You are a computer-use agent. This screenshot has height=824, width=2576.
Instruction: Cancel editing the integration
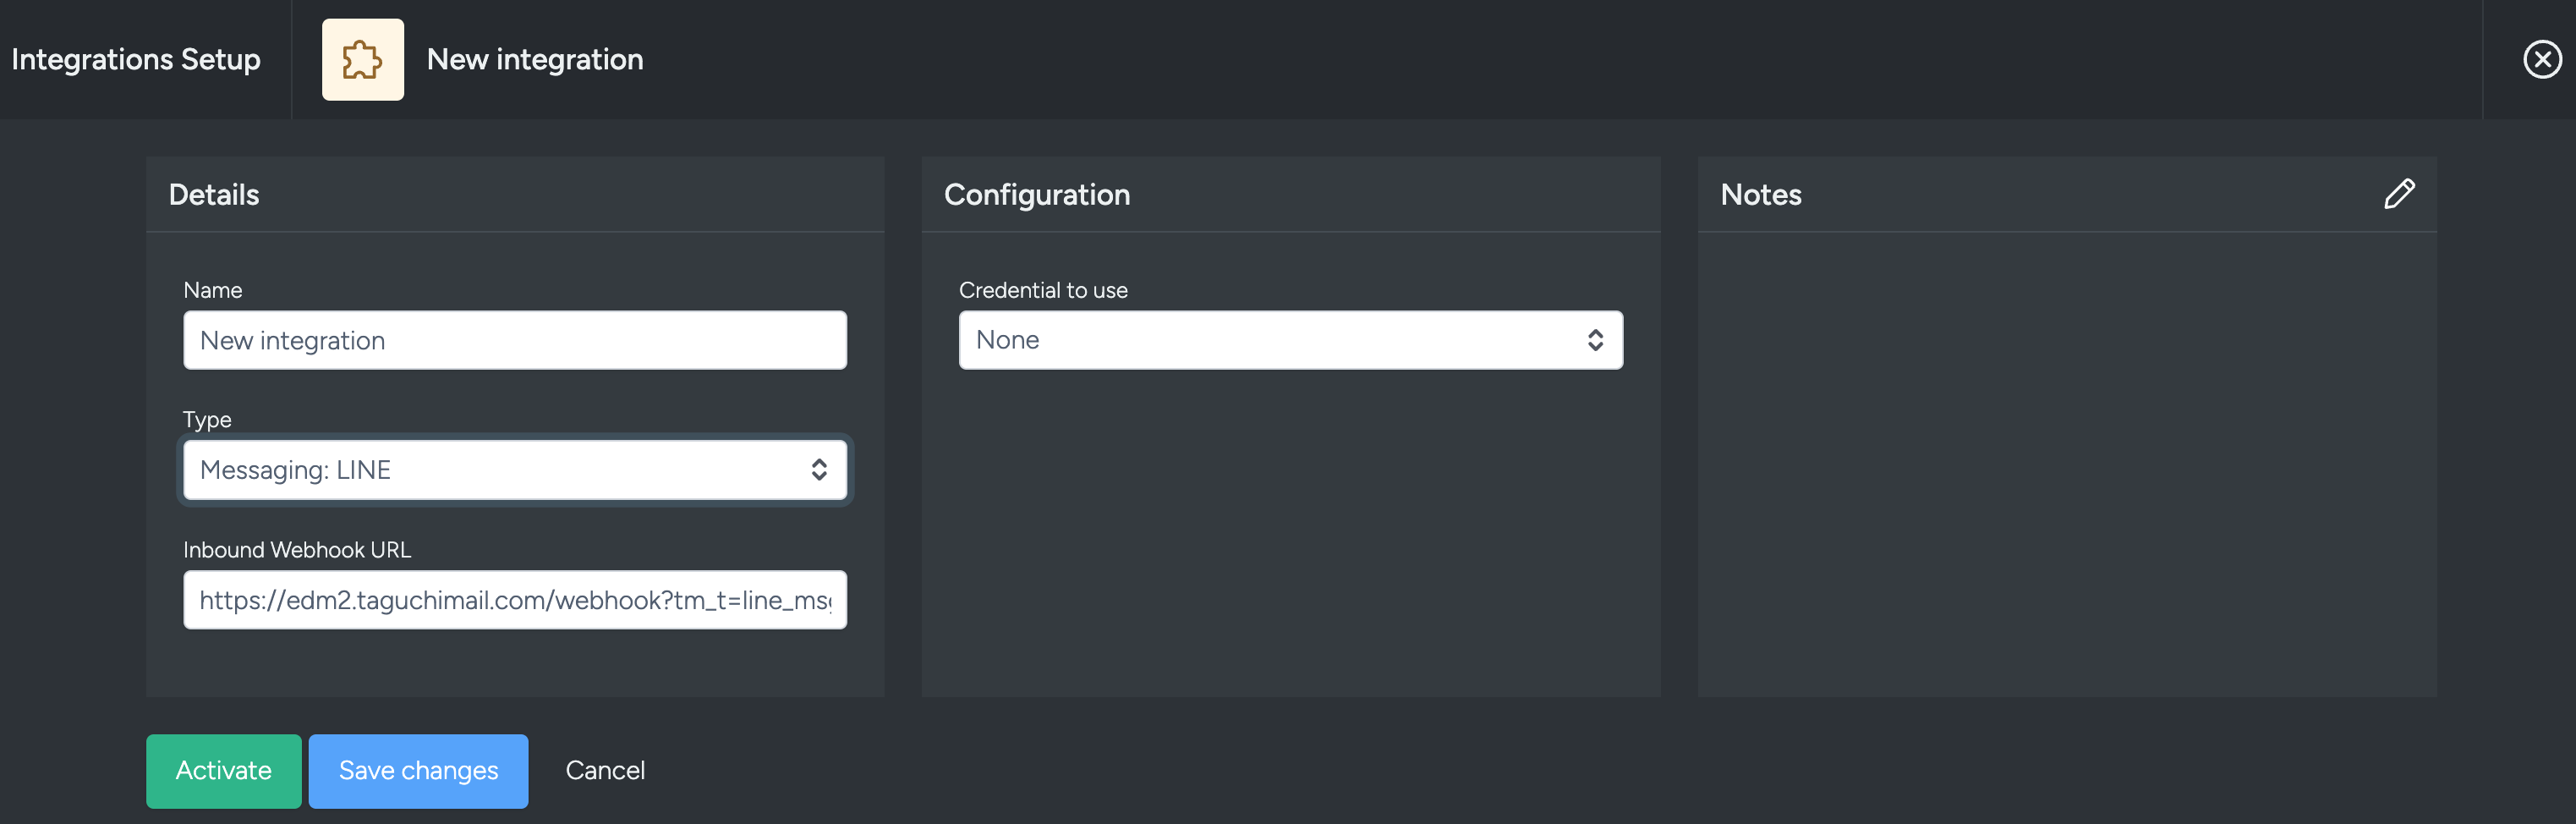click(x=605, y=771)
